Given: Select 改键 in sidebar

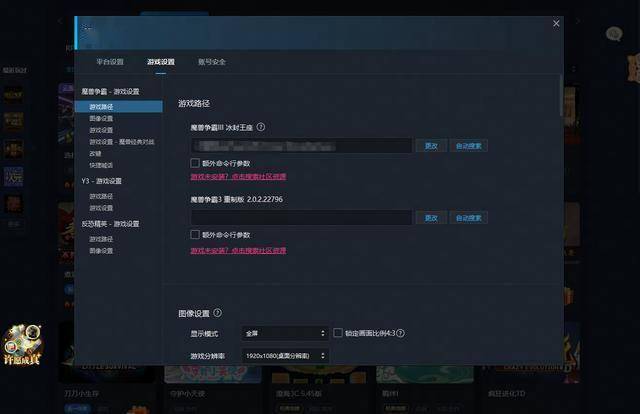Looking at the screenshot, I should (x=95, y=154).
